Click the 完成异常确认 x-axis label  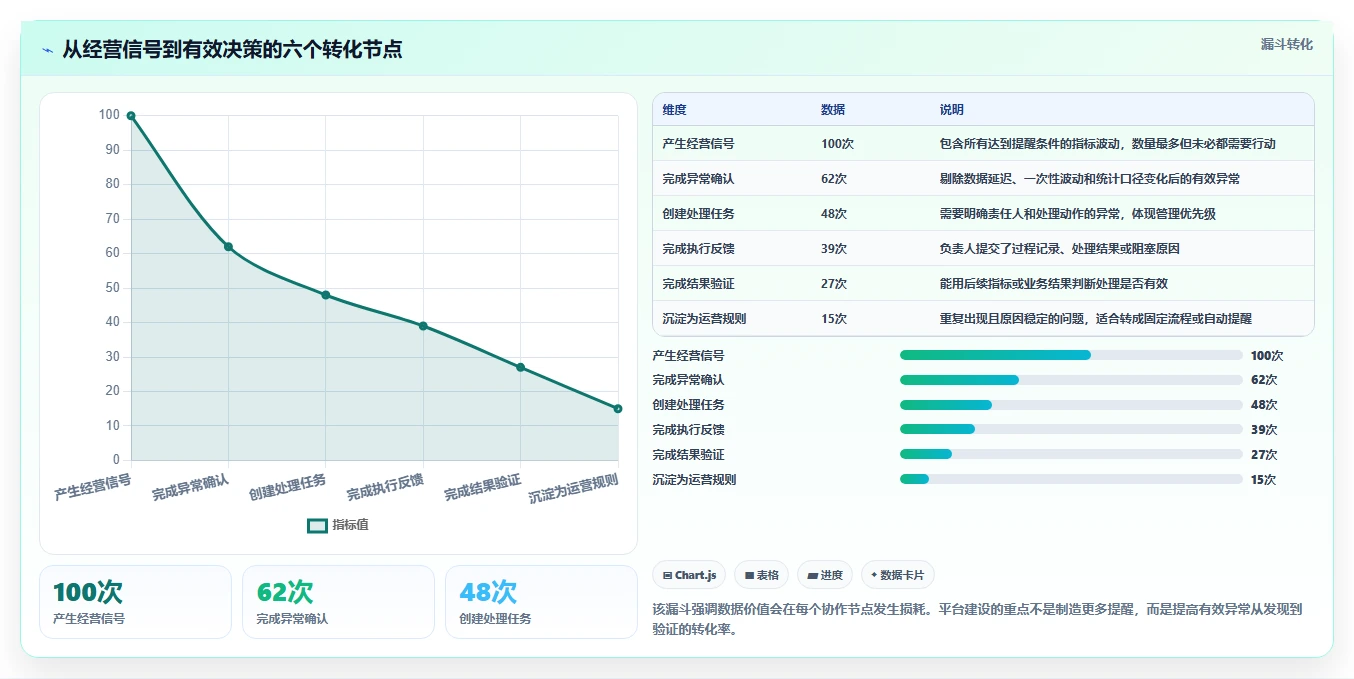coord(190,487)
